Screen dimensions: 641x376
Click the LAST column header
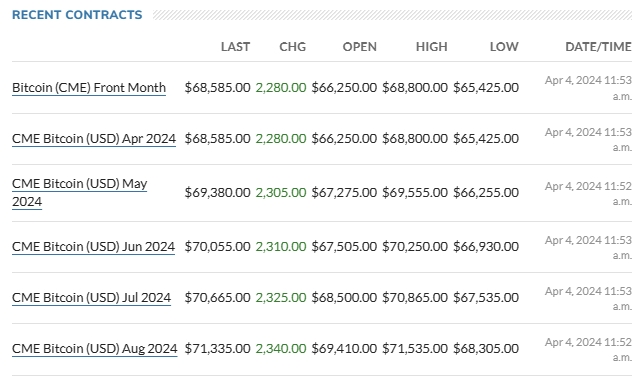[x=235, y=47]
